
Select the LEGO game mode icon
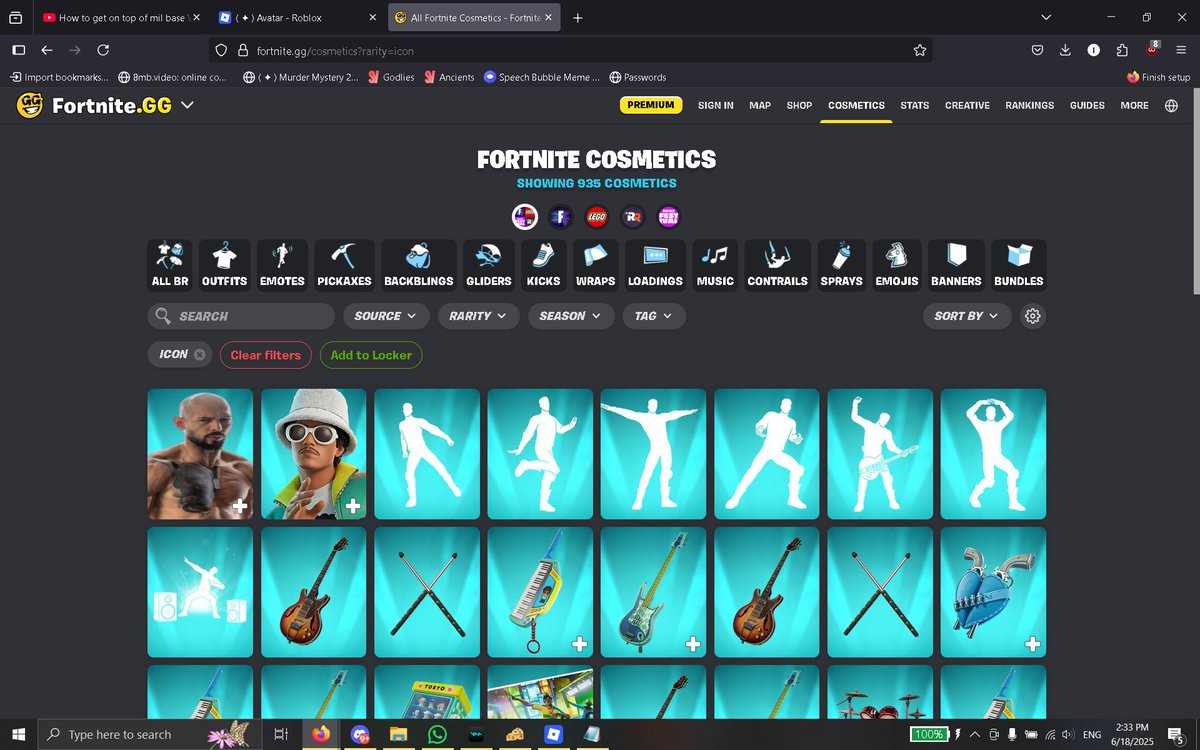596,216
